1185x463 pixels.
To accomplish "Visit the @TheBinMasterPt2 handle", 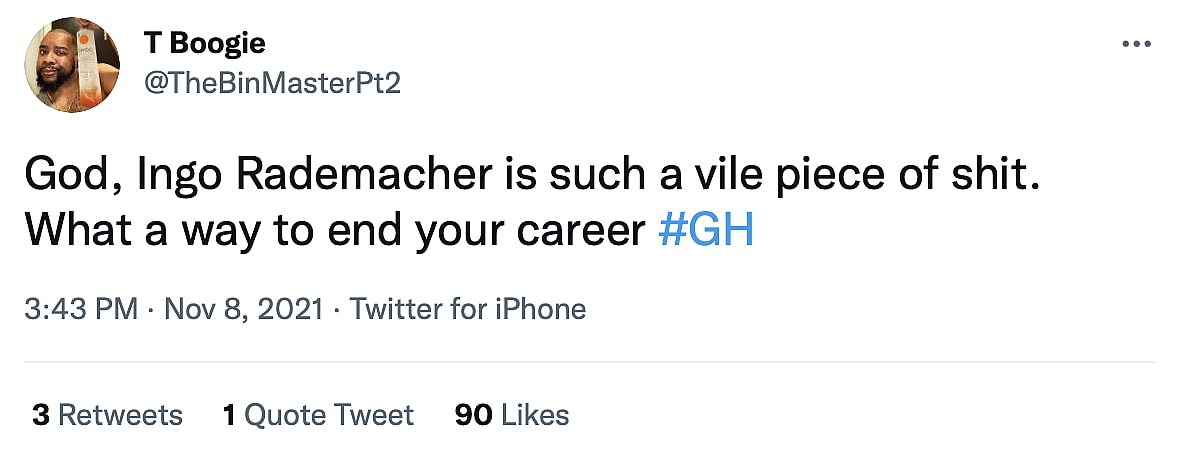I will click(x=272, y=83).
